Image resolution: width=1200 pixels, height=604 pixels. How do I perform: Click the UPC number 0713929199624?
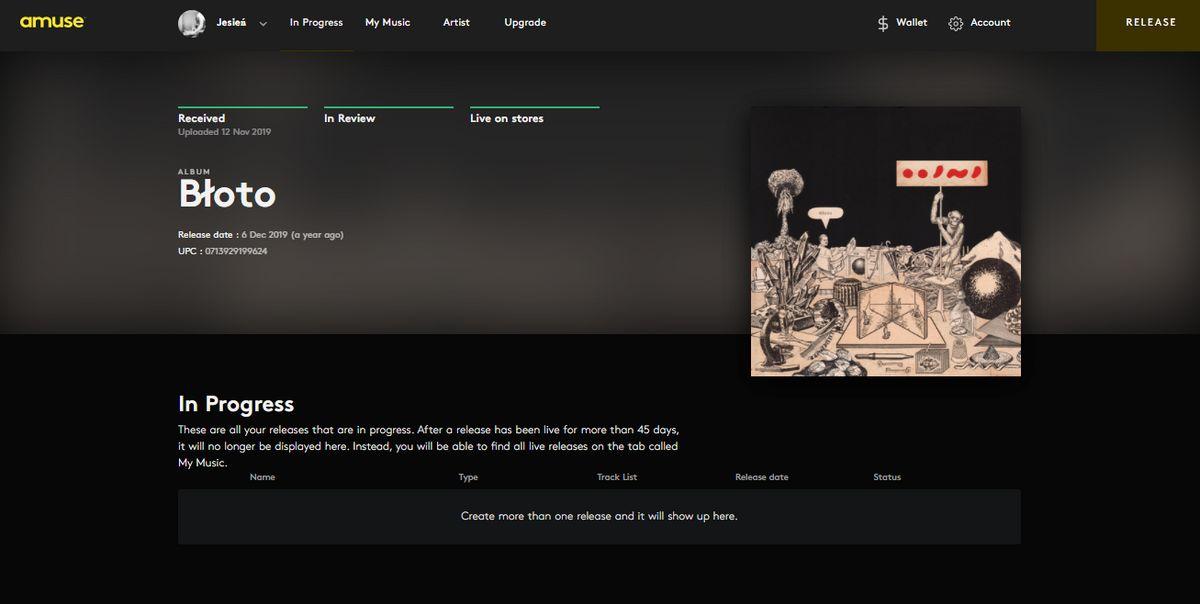click(236, 251)
